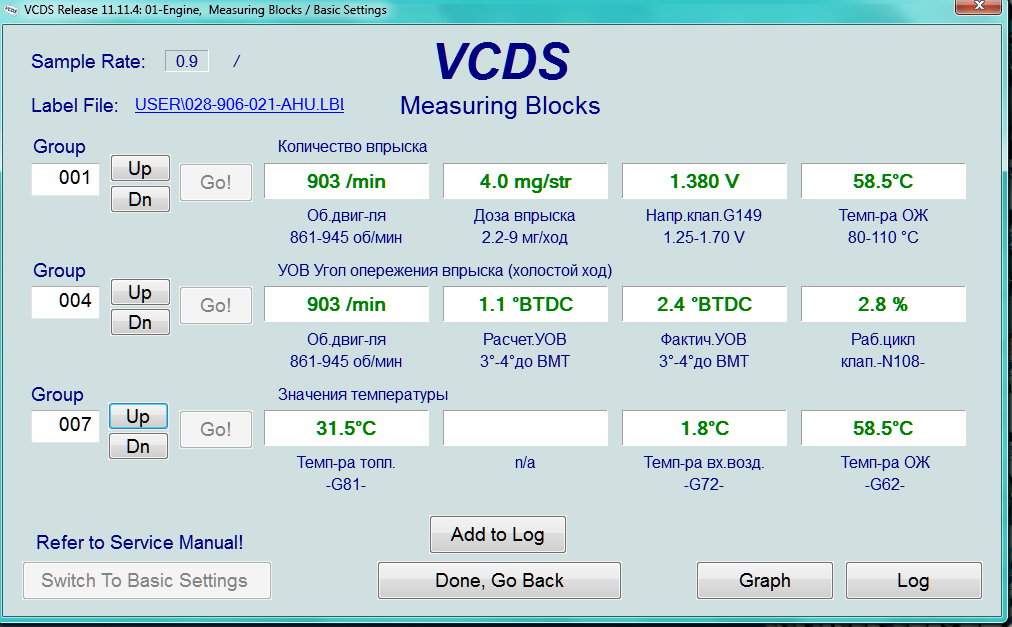Select the Group 001 number field

coord(66,179)
